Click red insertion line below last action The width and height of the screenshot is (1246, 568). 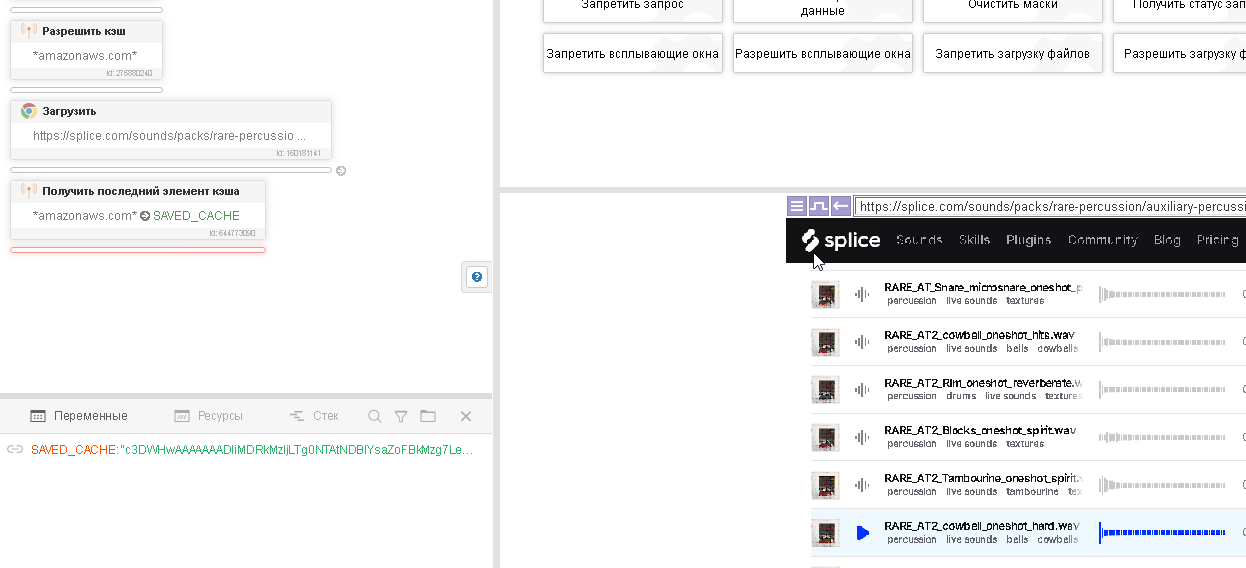click(138, 250)
